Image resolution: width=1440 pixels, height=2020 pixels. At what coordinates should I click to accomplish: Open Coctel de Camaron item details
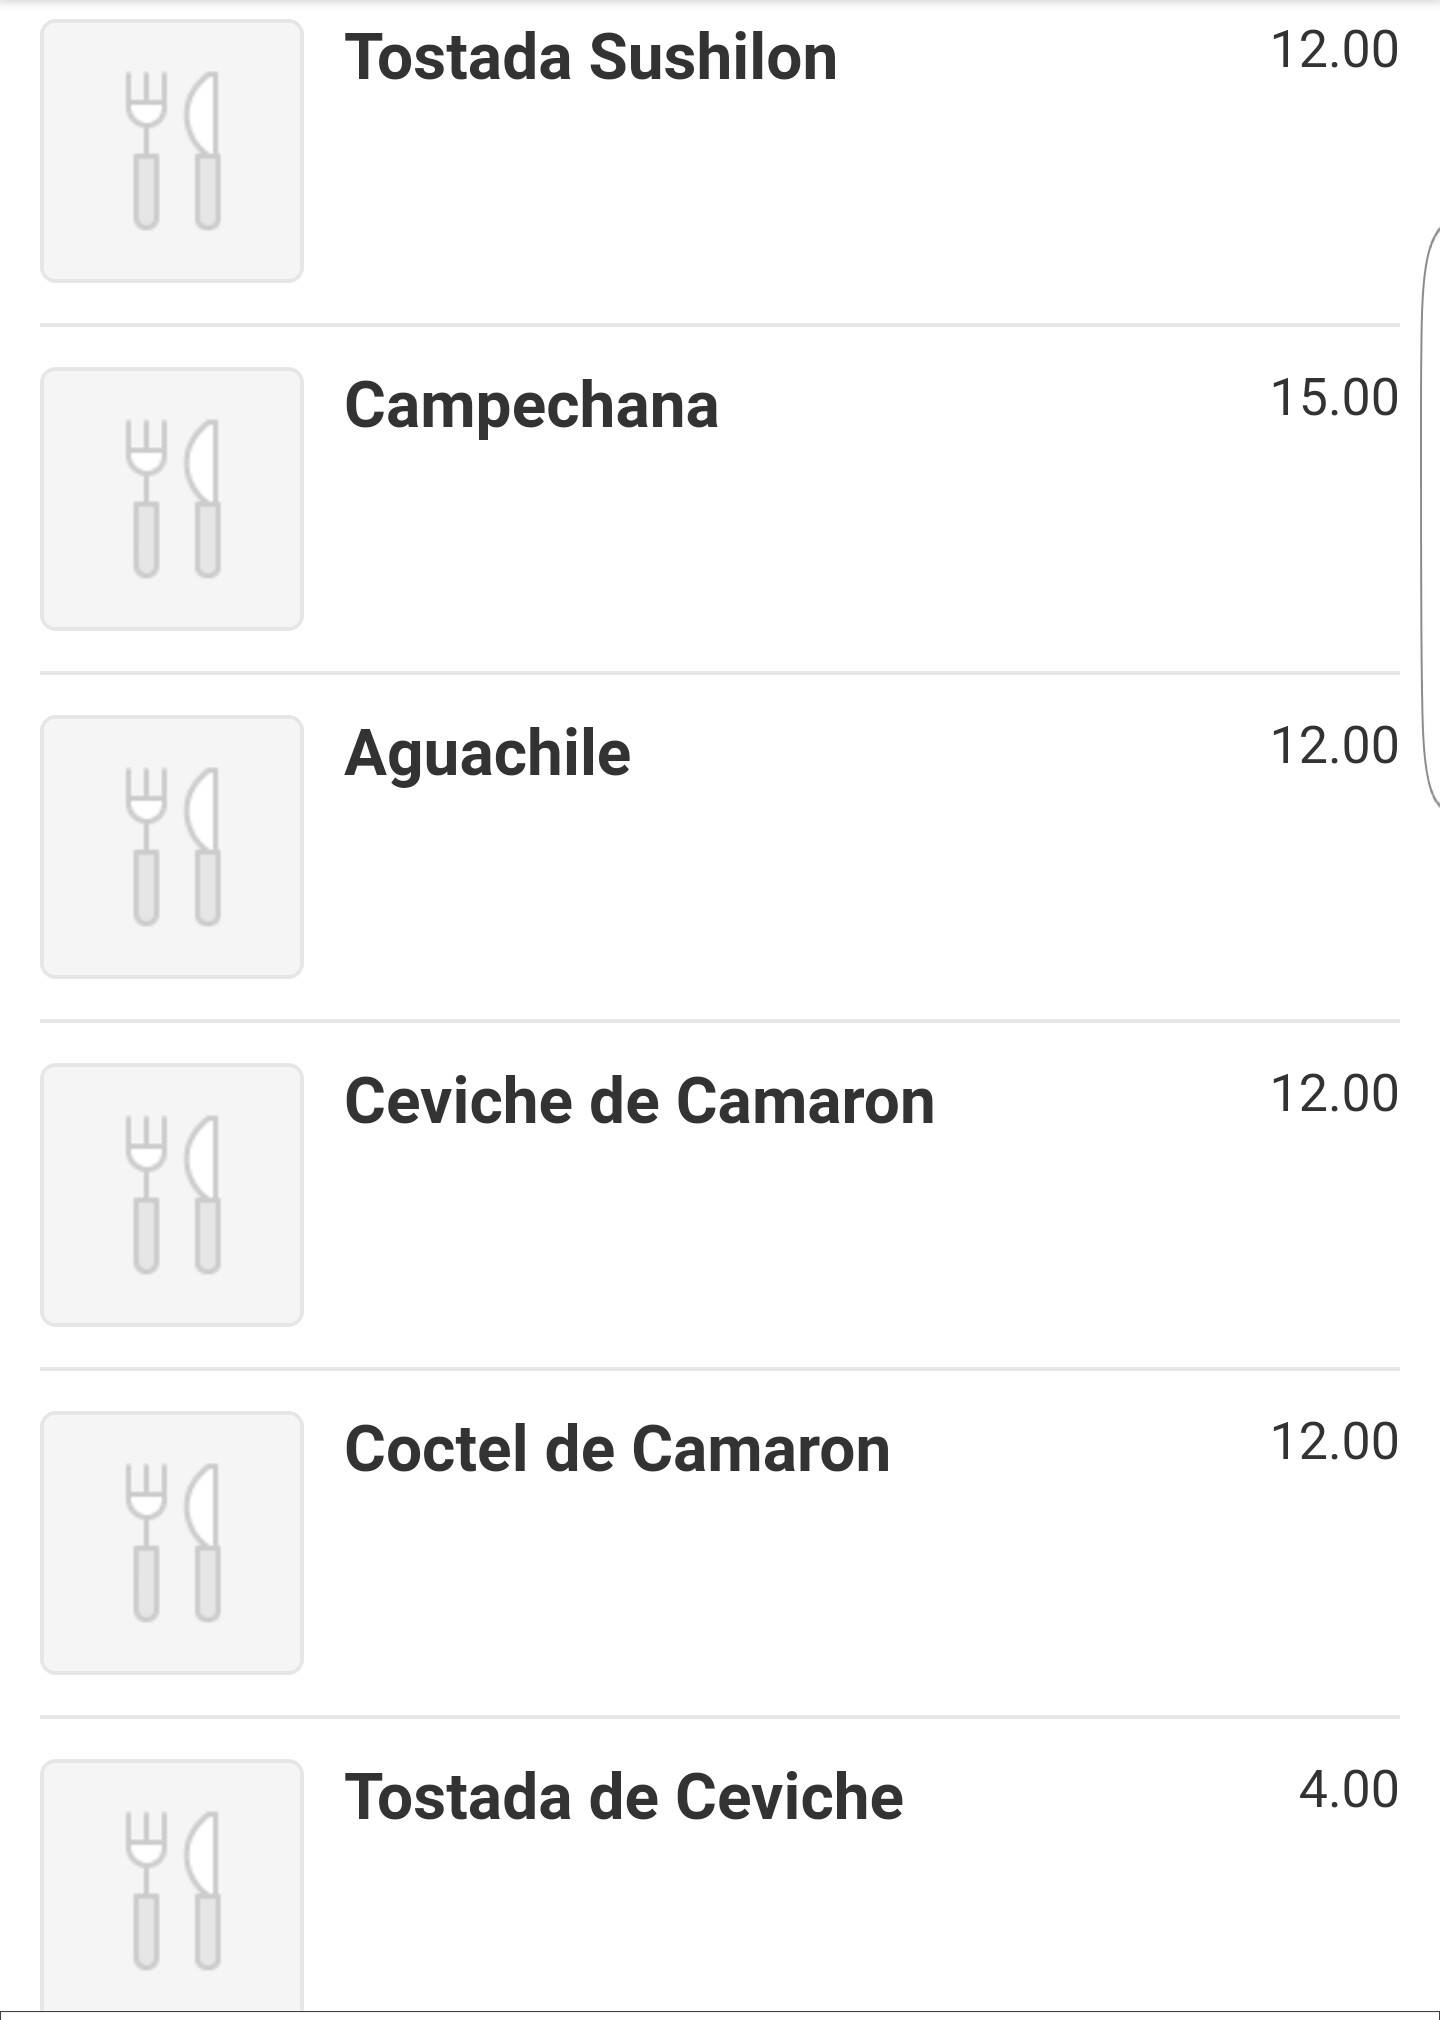(617, 1449)
